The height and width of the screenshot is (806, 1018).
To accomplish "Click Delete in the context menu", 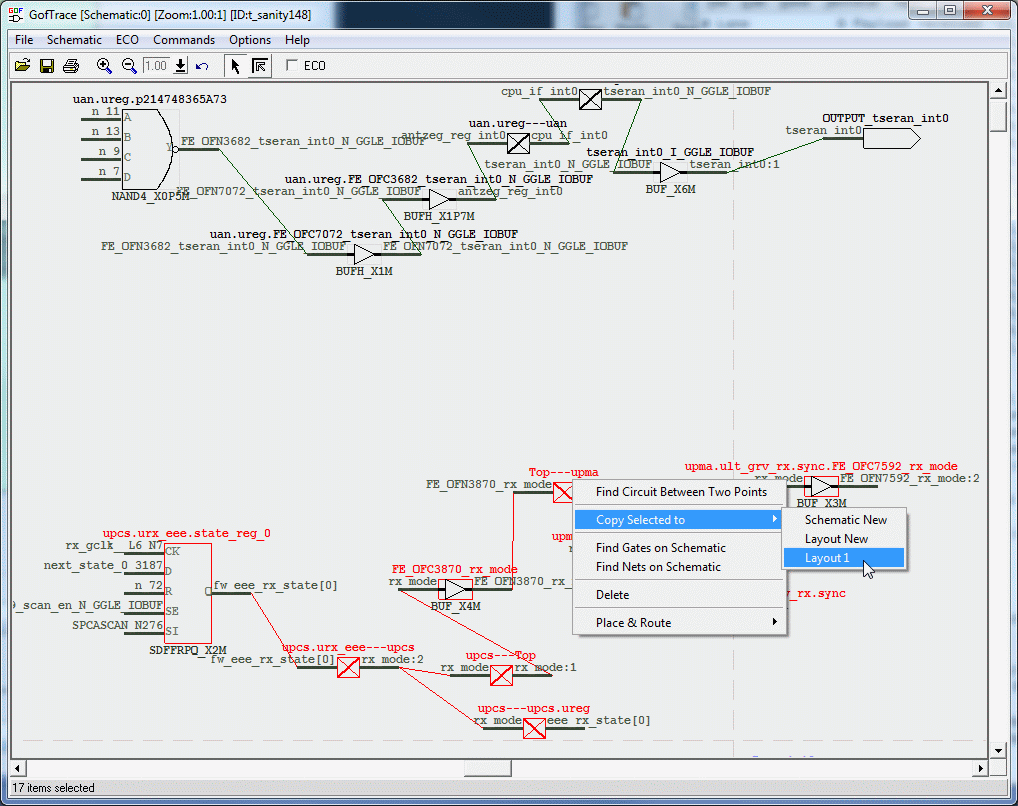I will point(613,595).
